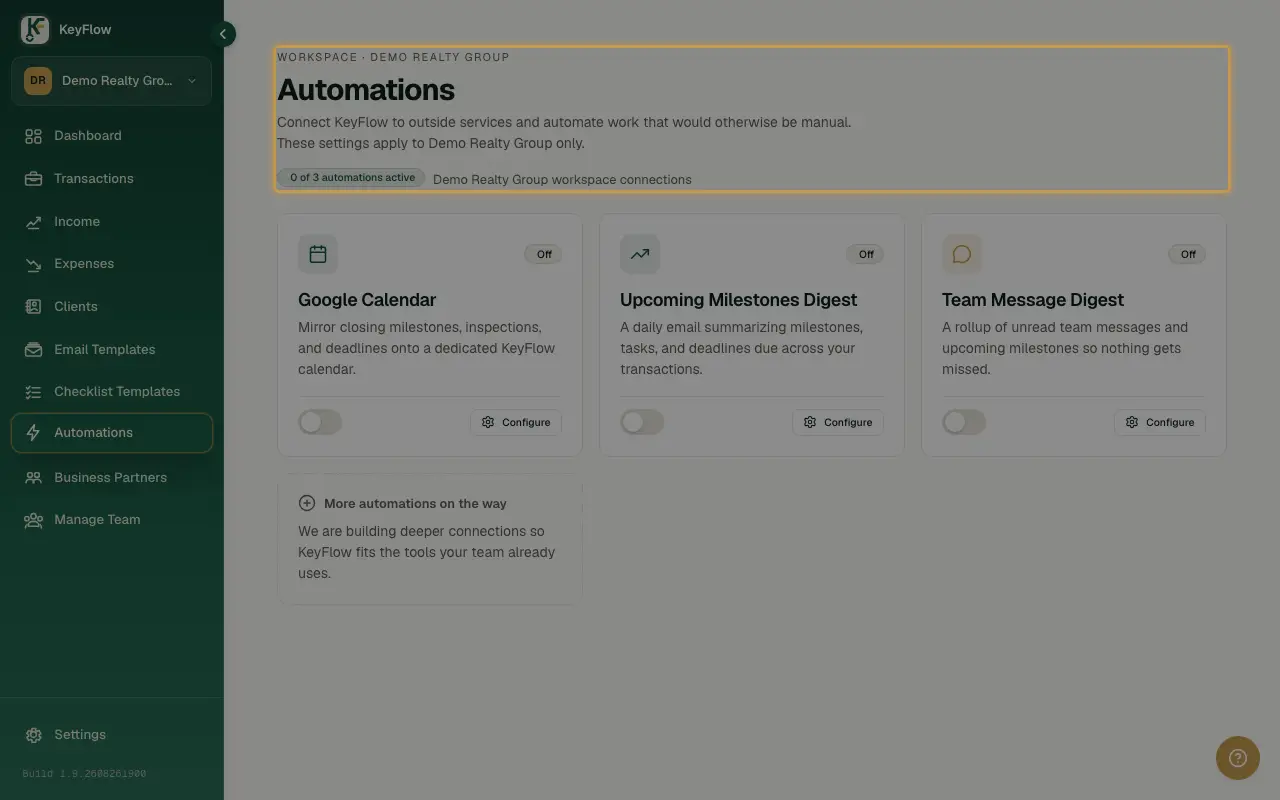
Task: Click the Dashboard grid icon
Action: point(34,136)
